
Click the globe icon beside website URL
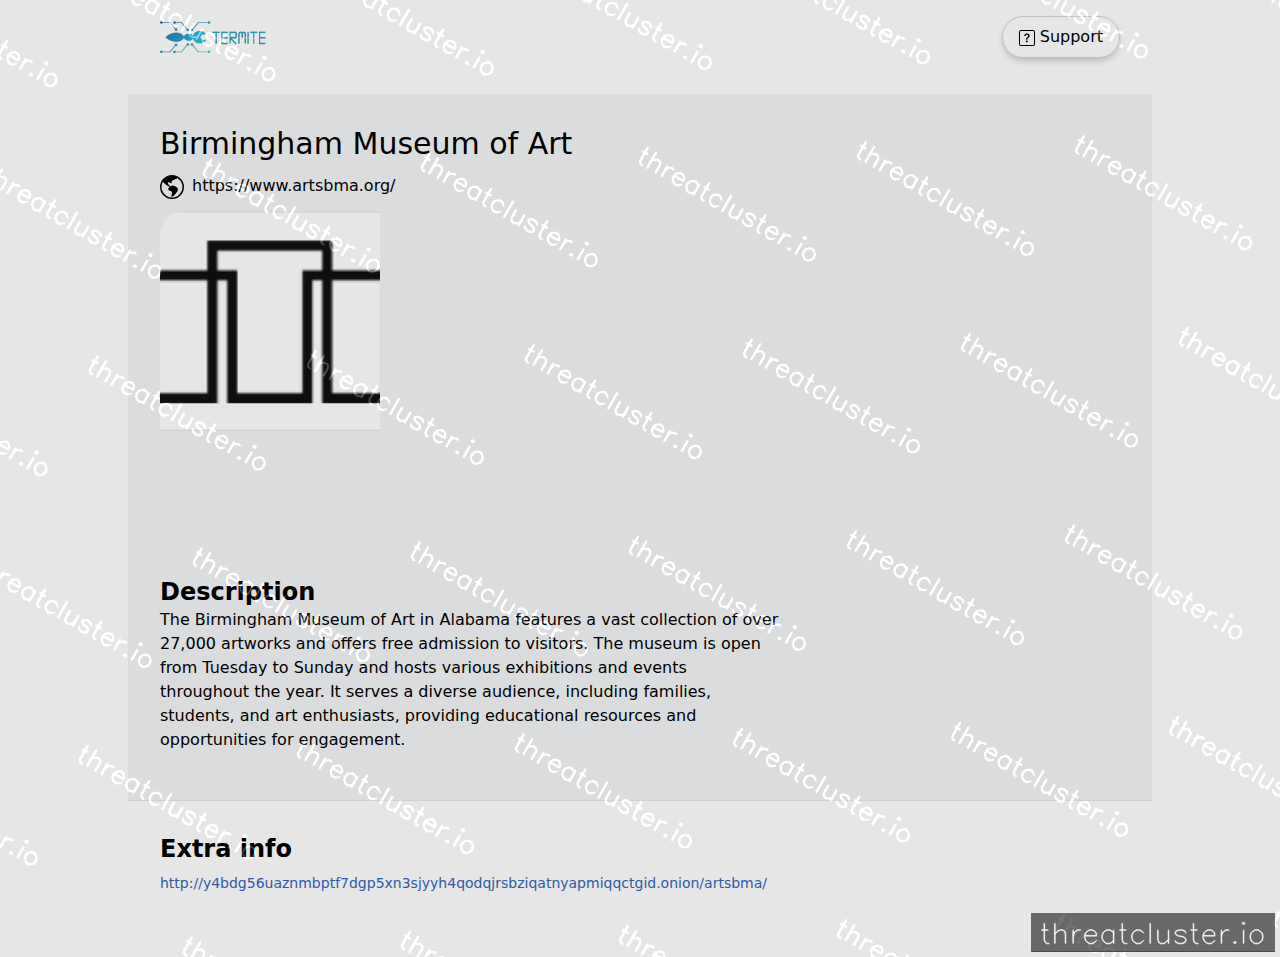pos(172,187)
